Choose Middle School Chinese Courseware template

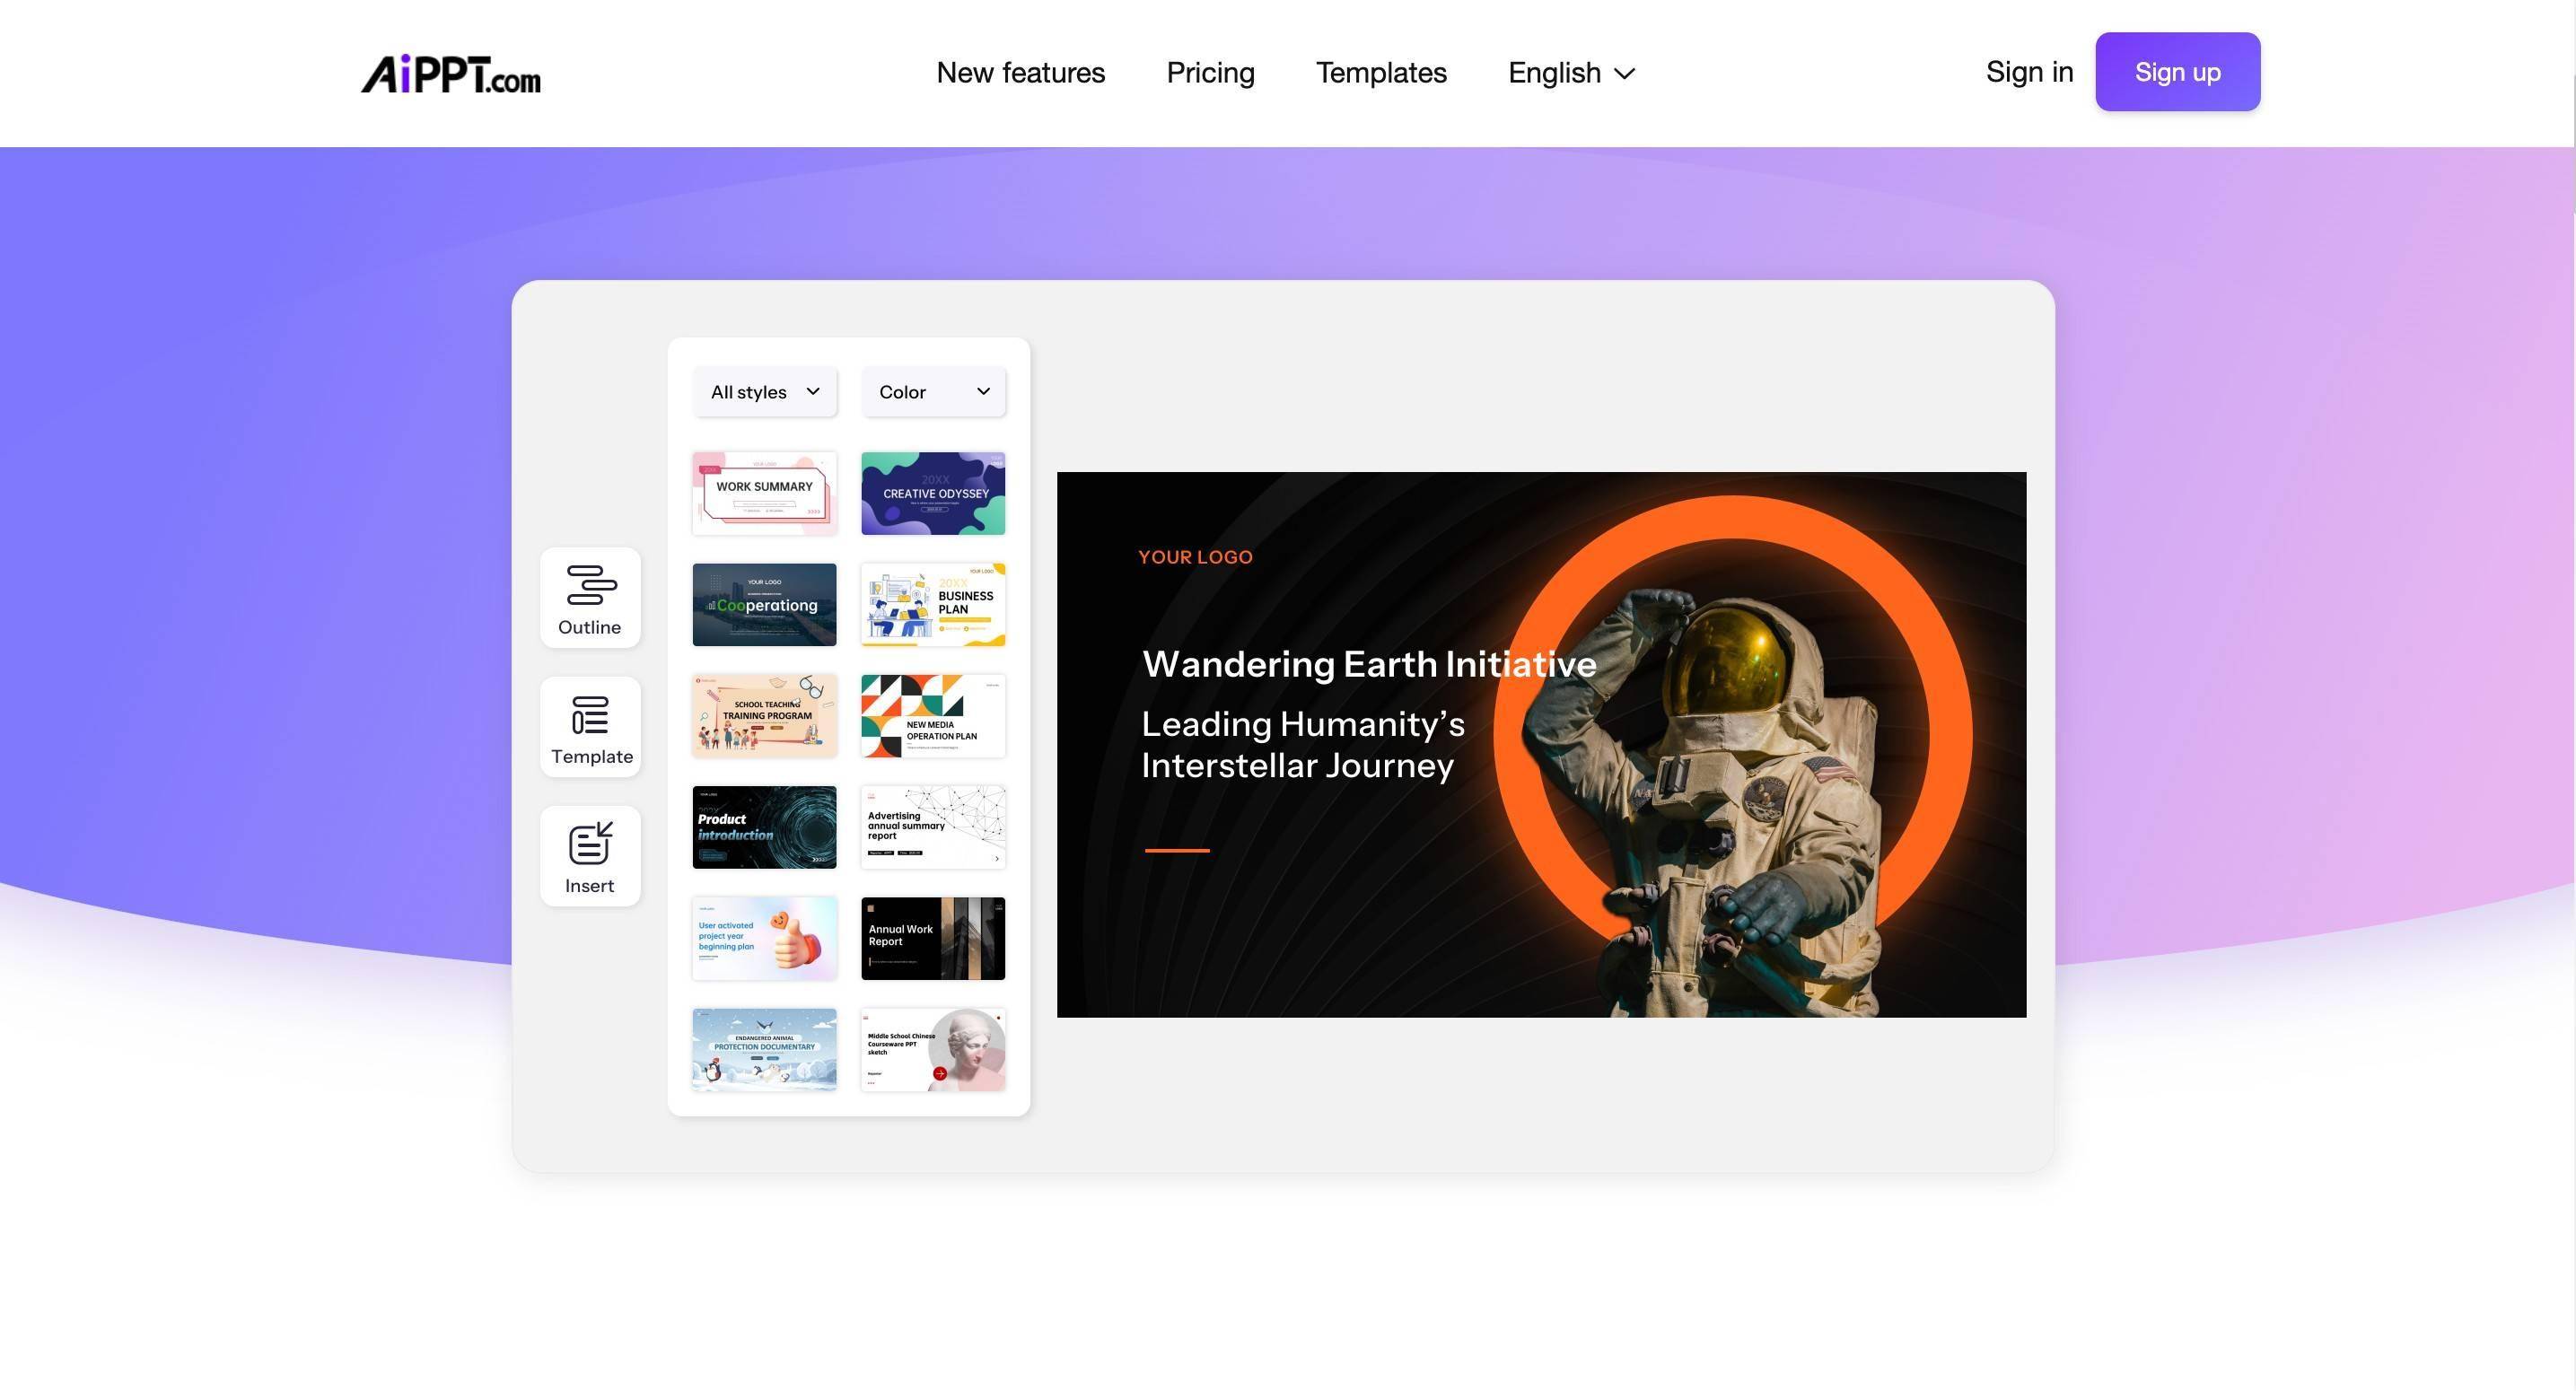(933, 1049)
